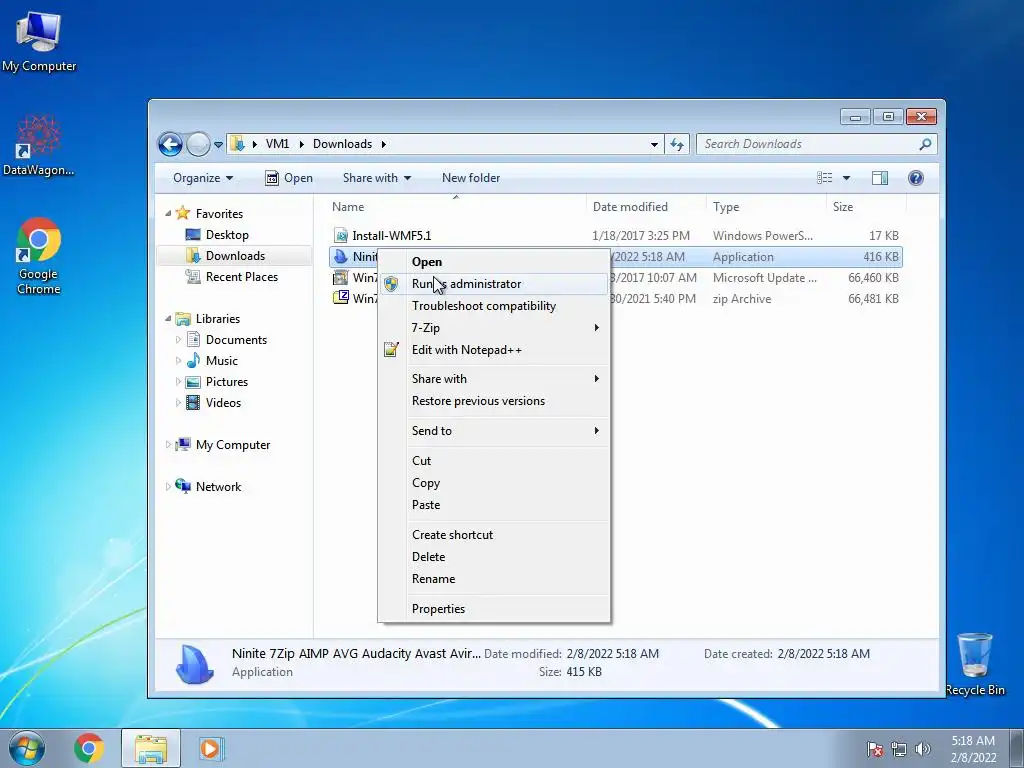Click the Explorer folder taskbar icon
The width and height of the screenshot is (1024, 768).
point(150,748)
